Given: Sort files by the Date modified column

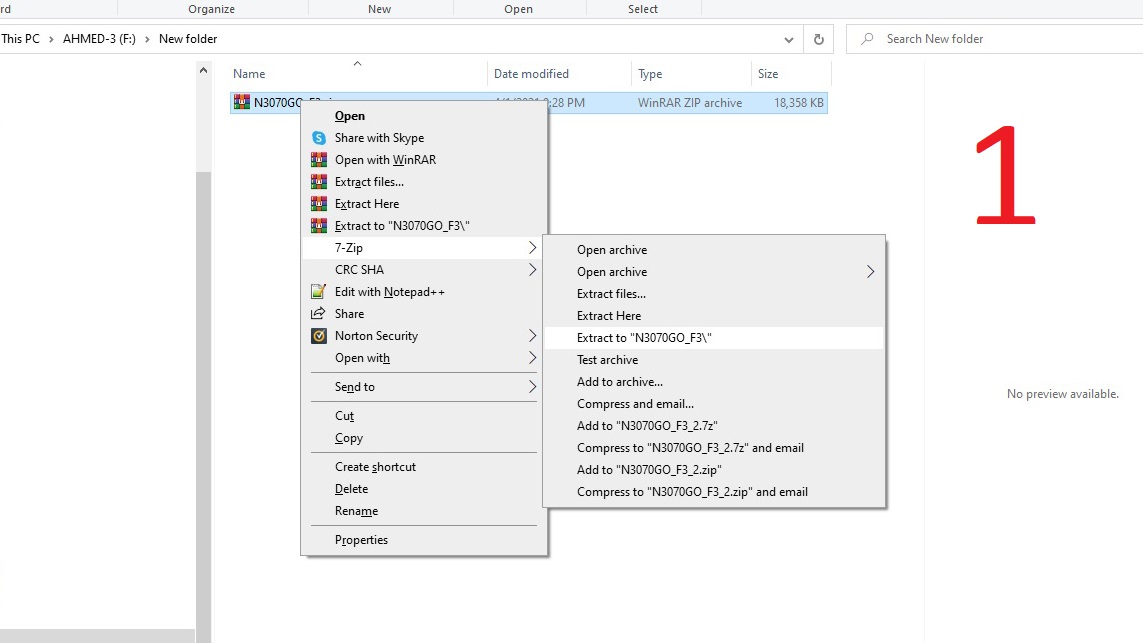Looking at the screenshot, I should pos(531,74).
